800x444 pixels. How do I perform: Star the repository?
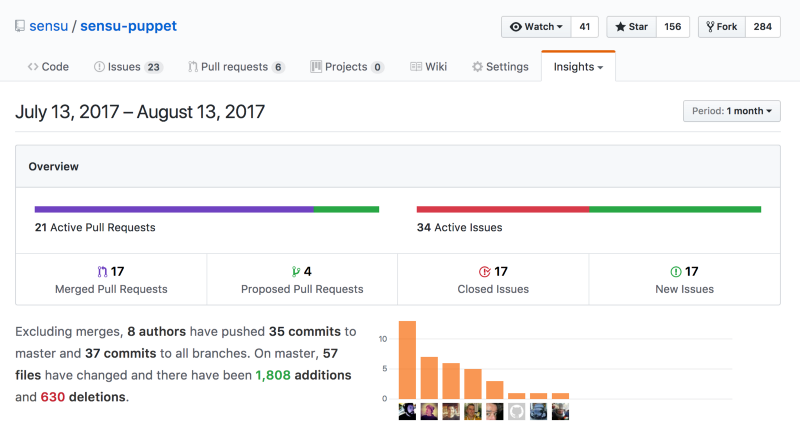click(631, 27)
